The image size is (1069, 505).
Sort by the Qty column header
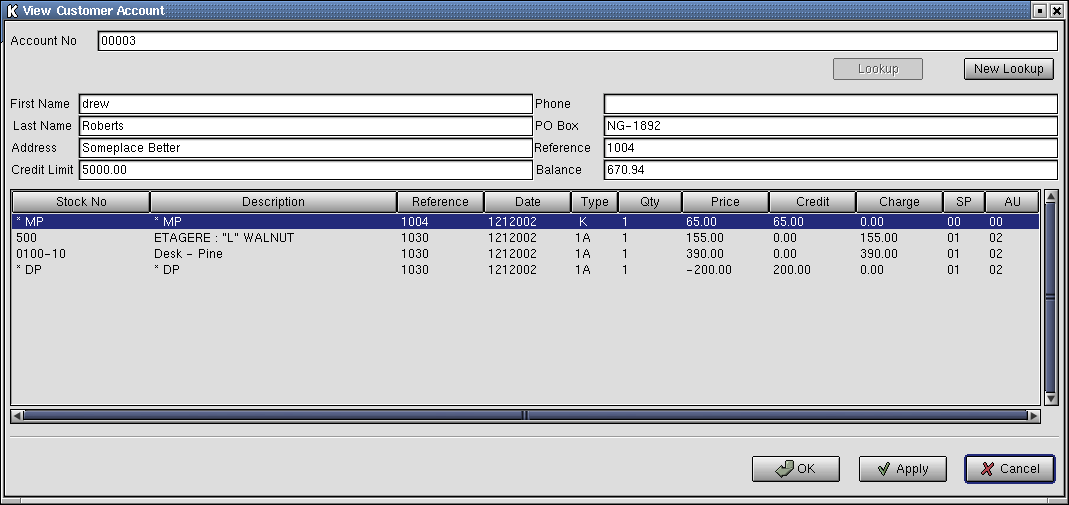point(650,202)
